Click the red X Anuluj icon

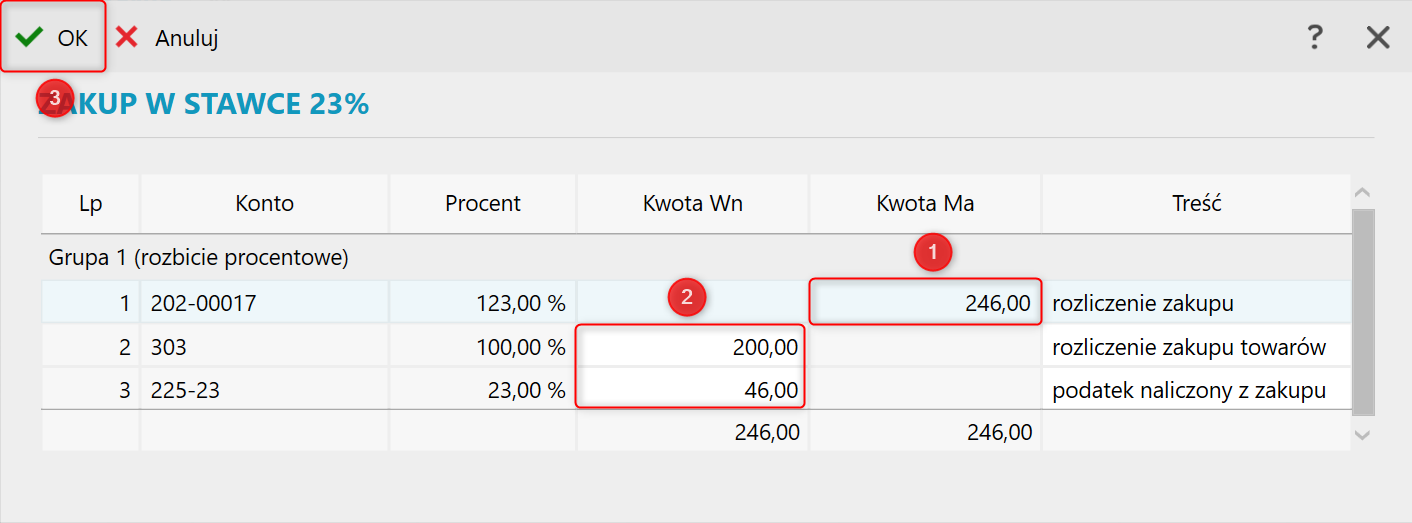(127, 38)
